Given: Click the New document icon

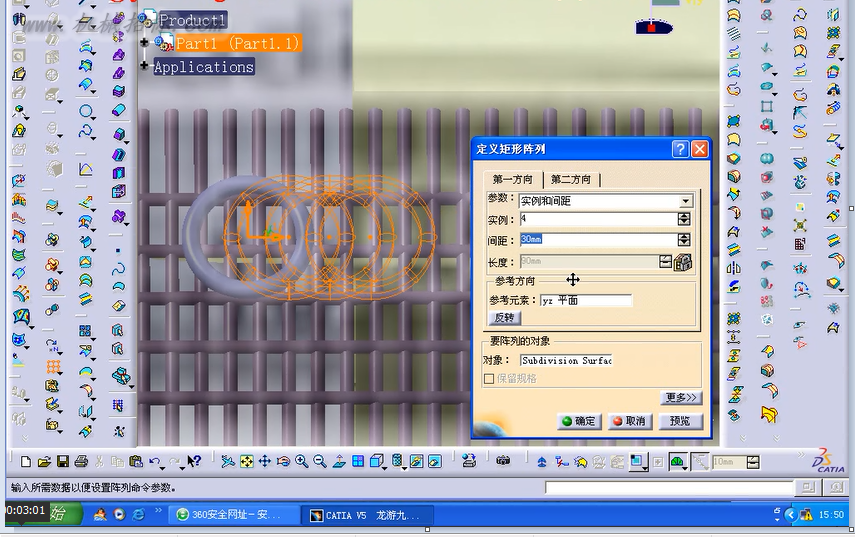Looking at the screenshot, I should point(25,462).
